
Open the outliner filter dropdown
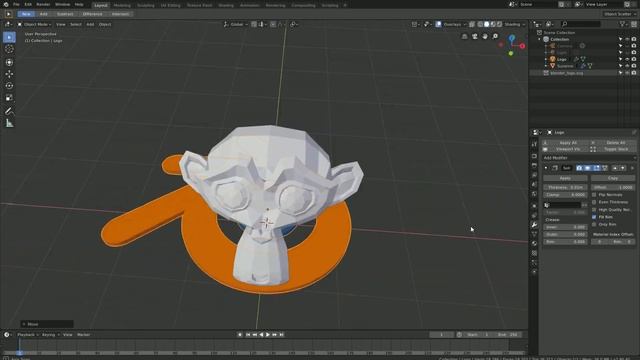click(623, 24)
